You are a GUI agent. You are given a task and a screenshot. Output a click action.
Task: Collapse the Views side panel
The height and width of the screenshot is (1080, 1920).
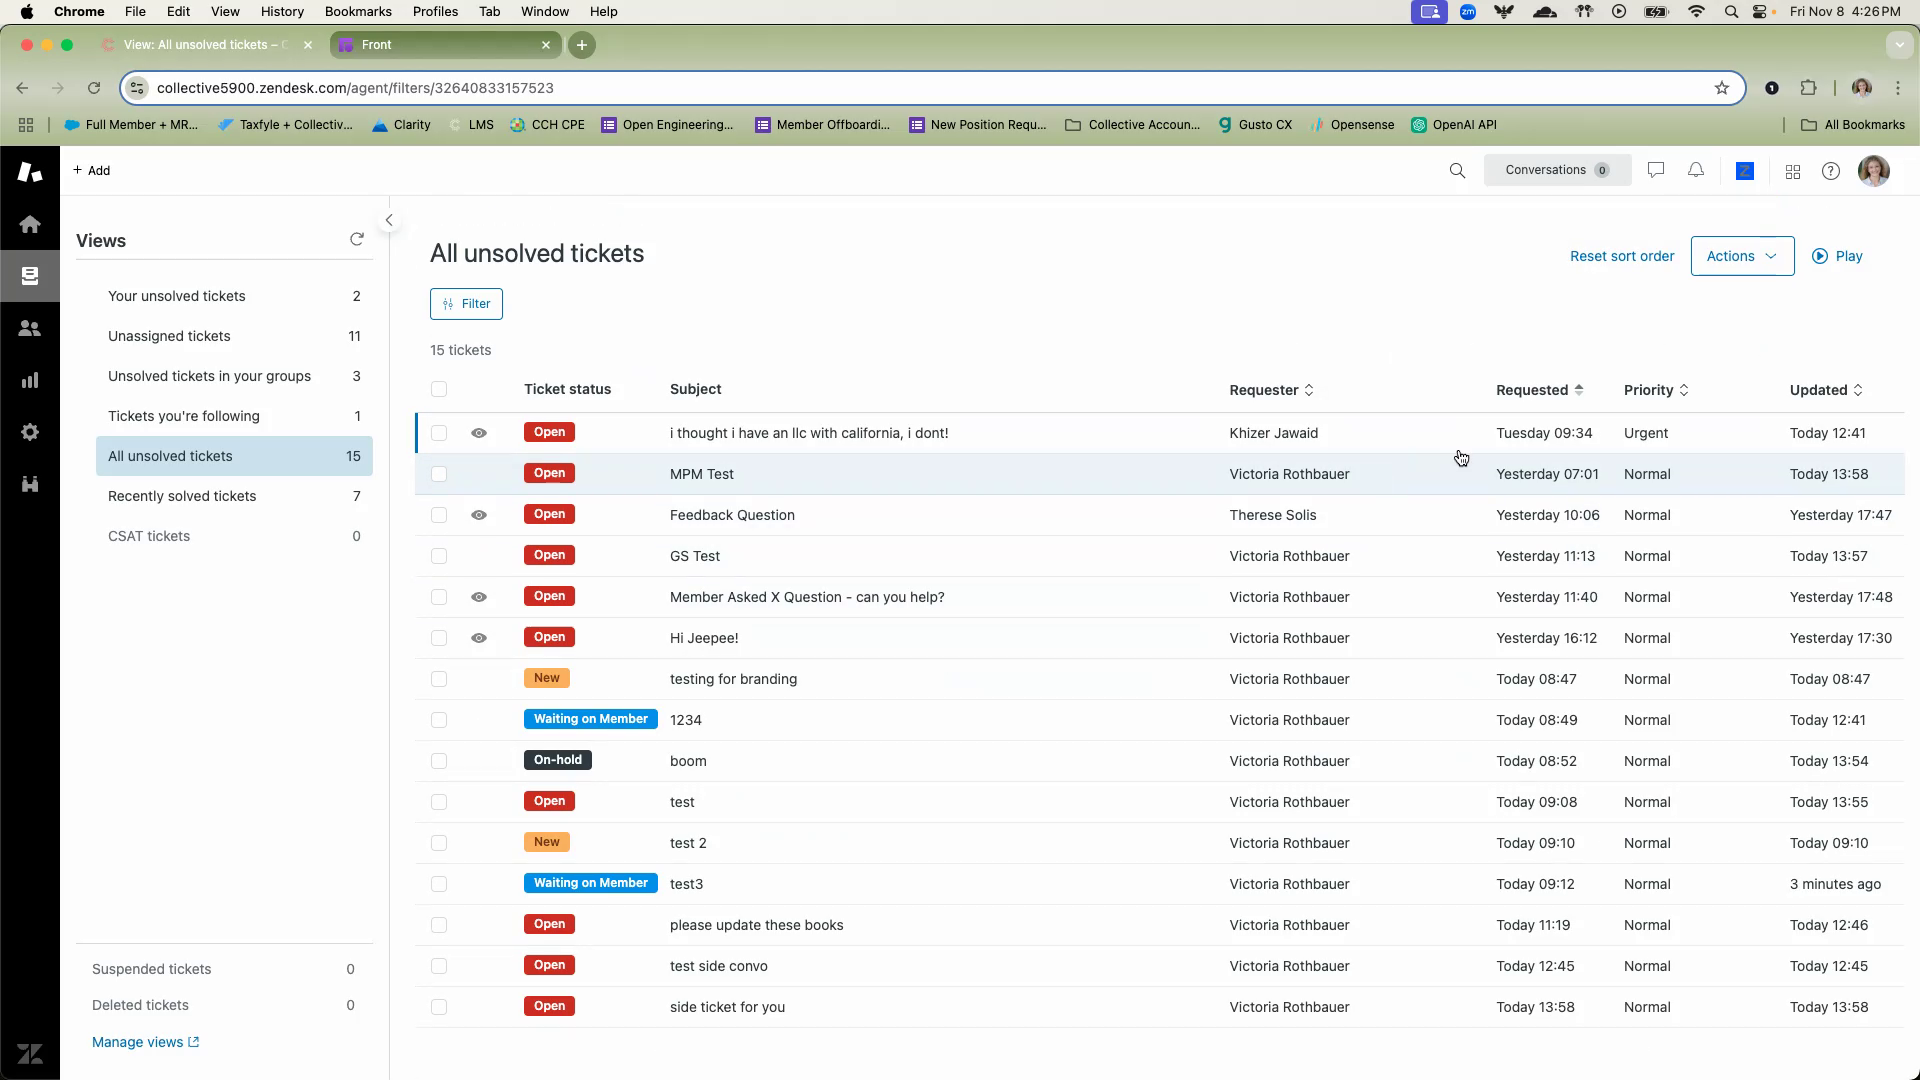(389, 220)
